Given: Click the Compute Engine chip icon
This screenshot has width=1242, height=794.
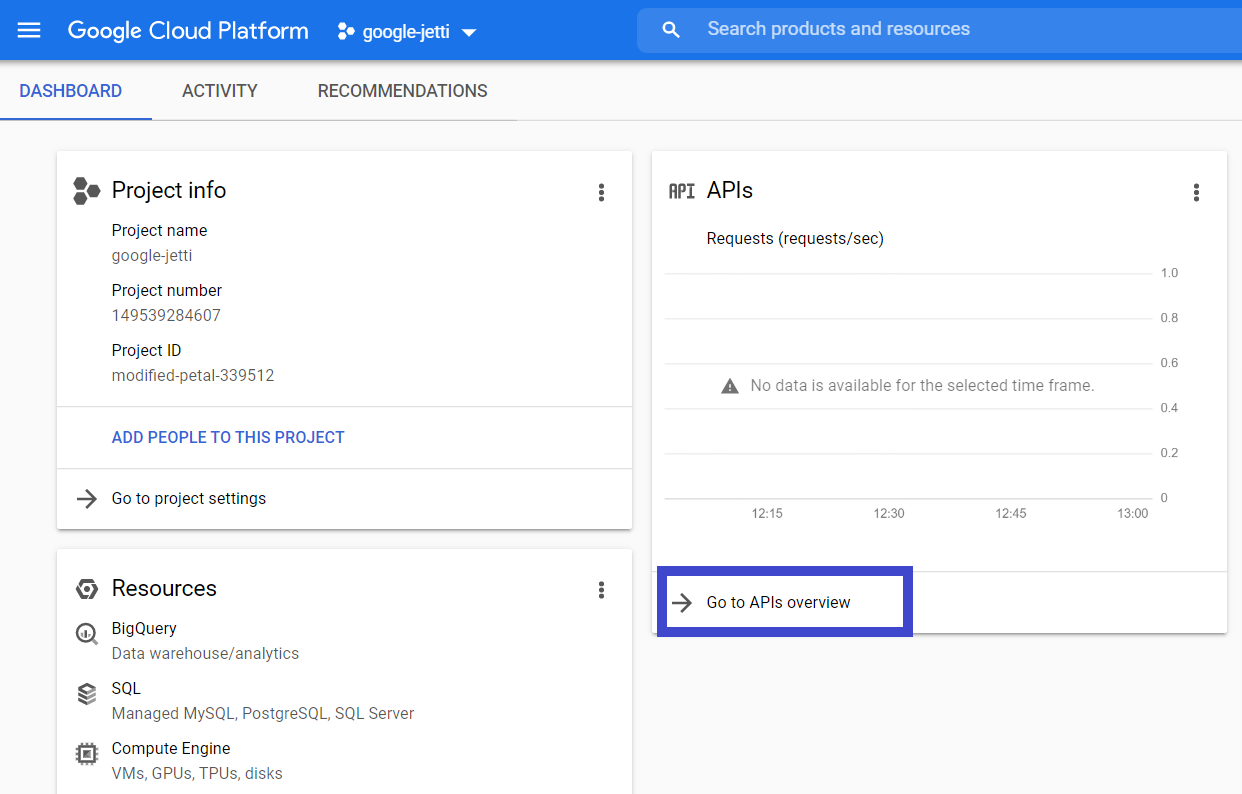Looking at the screenshot, I should click(87, 753).
